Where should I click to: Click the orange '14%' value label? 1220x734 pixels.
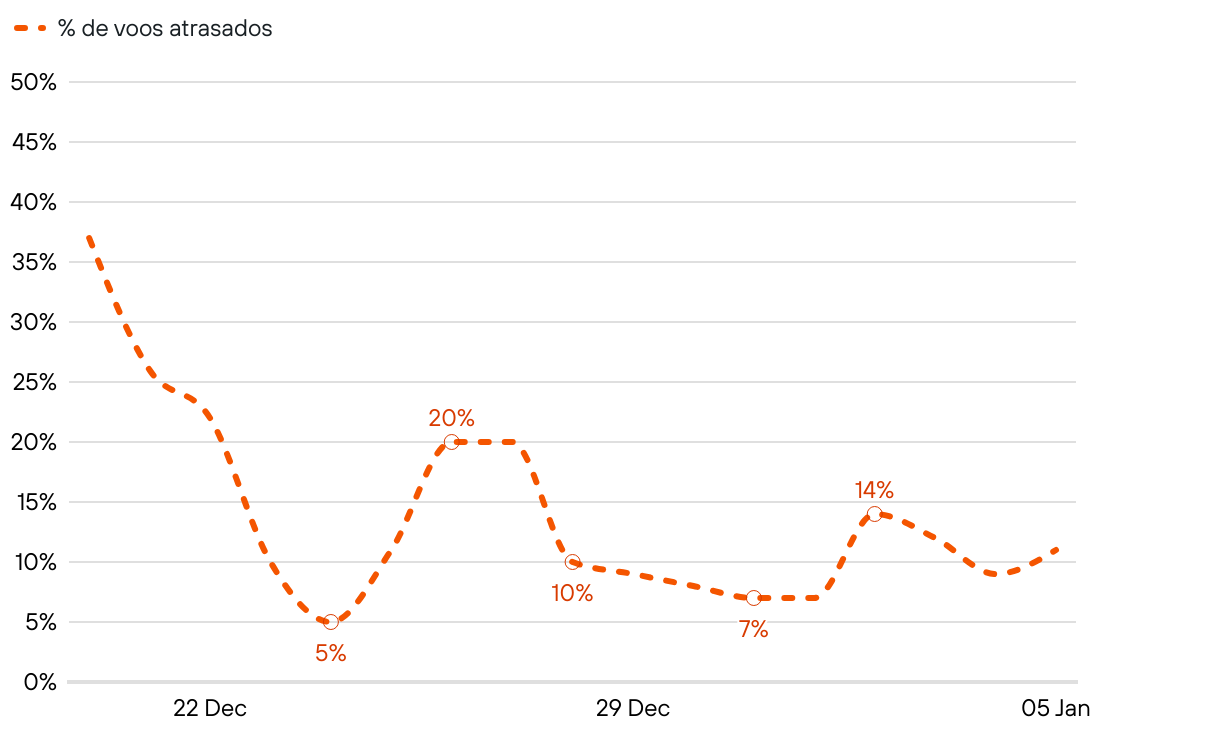(874, 490)
